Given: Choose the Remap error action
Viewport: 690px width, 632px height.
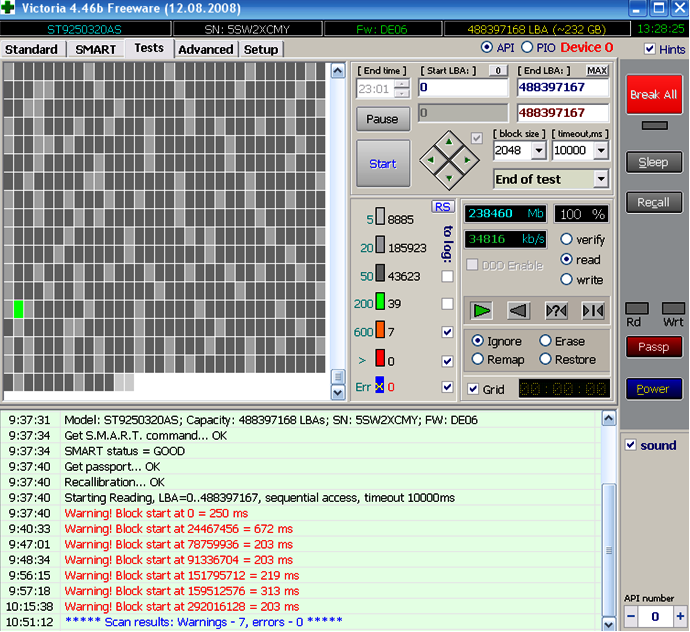Looking at the screenshot, I should (477, 359).
